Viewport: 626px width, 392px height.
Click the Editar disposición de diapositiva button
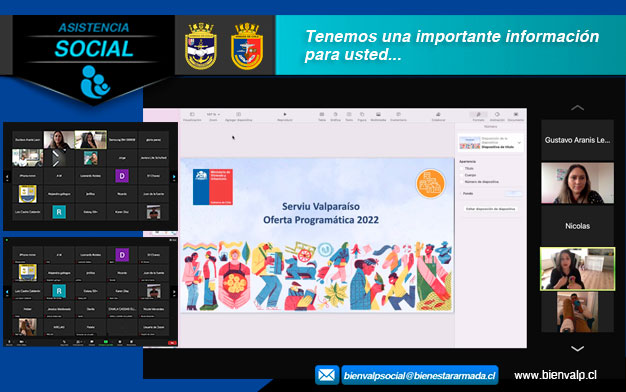click(490, 209)
